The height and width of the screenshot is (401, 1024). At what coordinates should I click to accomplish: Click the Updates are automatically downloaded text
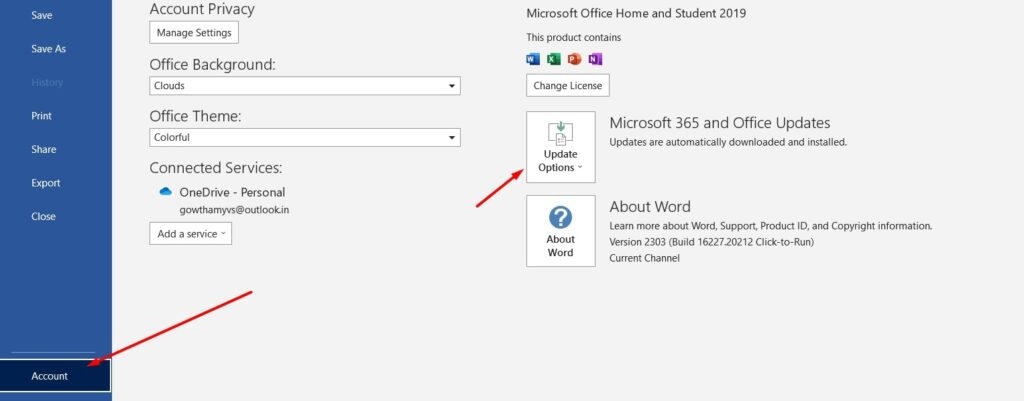(x=728, y=142)
